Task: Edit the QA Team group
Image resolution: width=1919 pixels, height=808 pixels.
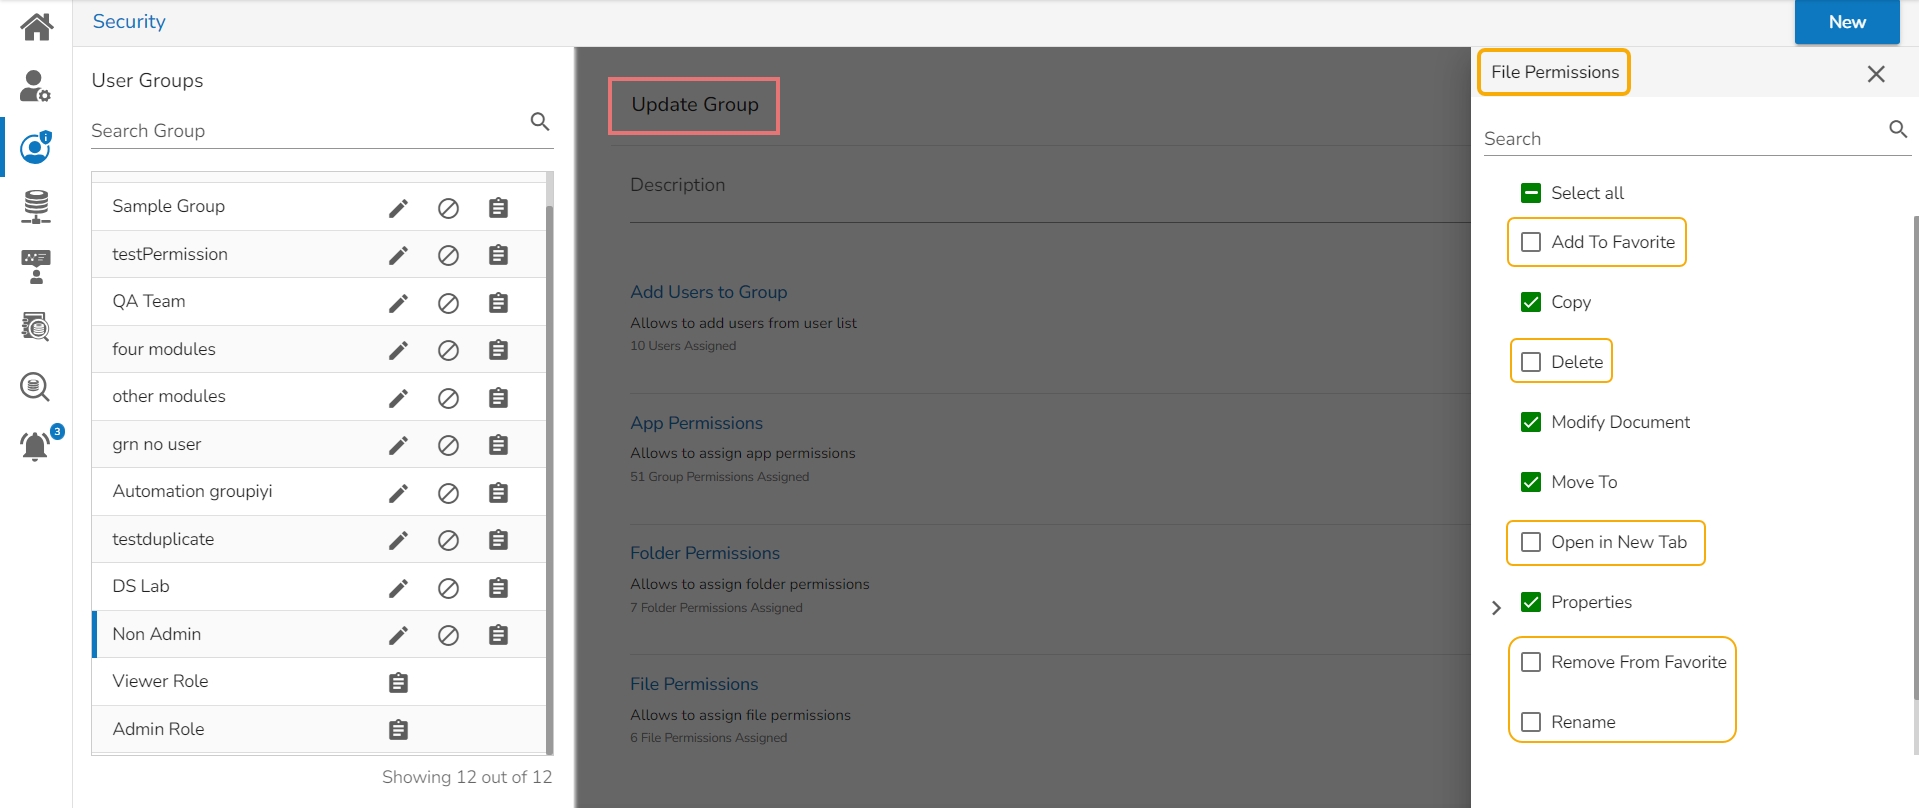Action: tap(398, 303)
